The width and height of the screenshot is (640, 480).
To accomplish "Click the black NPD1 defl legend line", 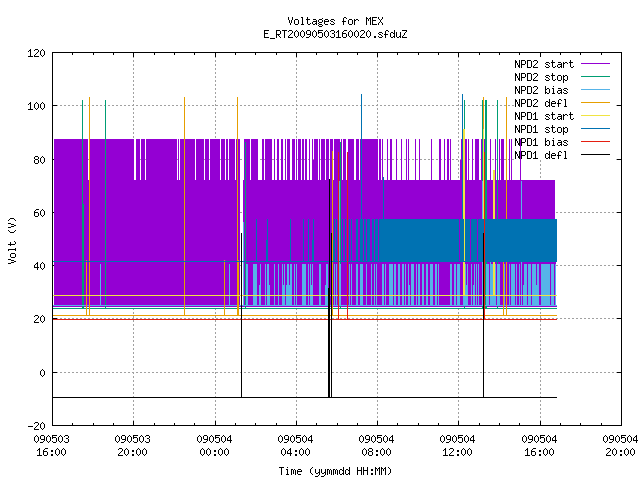I will pos(595,155).
